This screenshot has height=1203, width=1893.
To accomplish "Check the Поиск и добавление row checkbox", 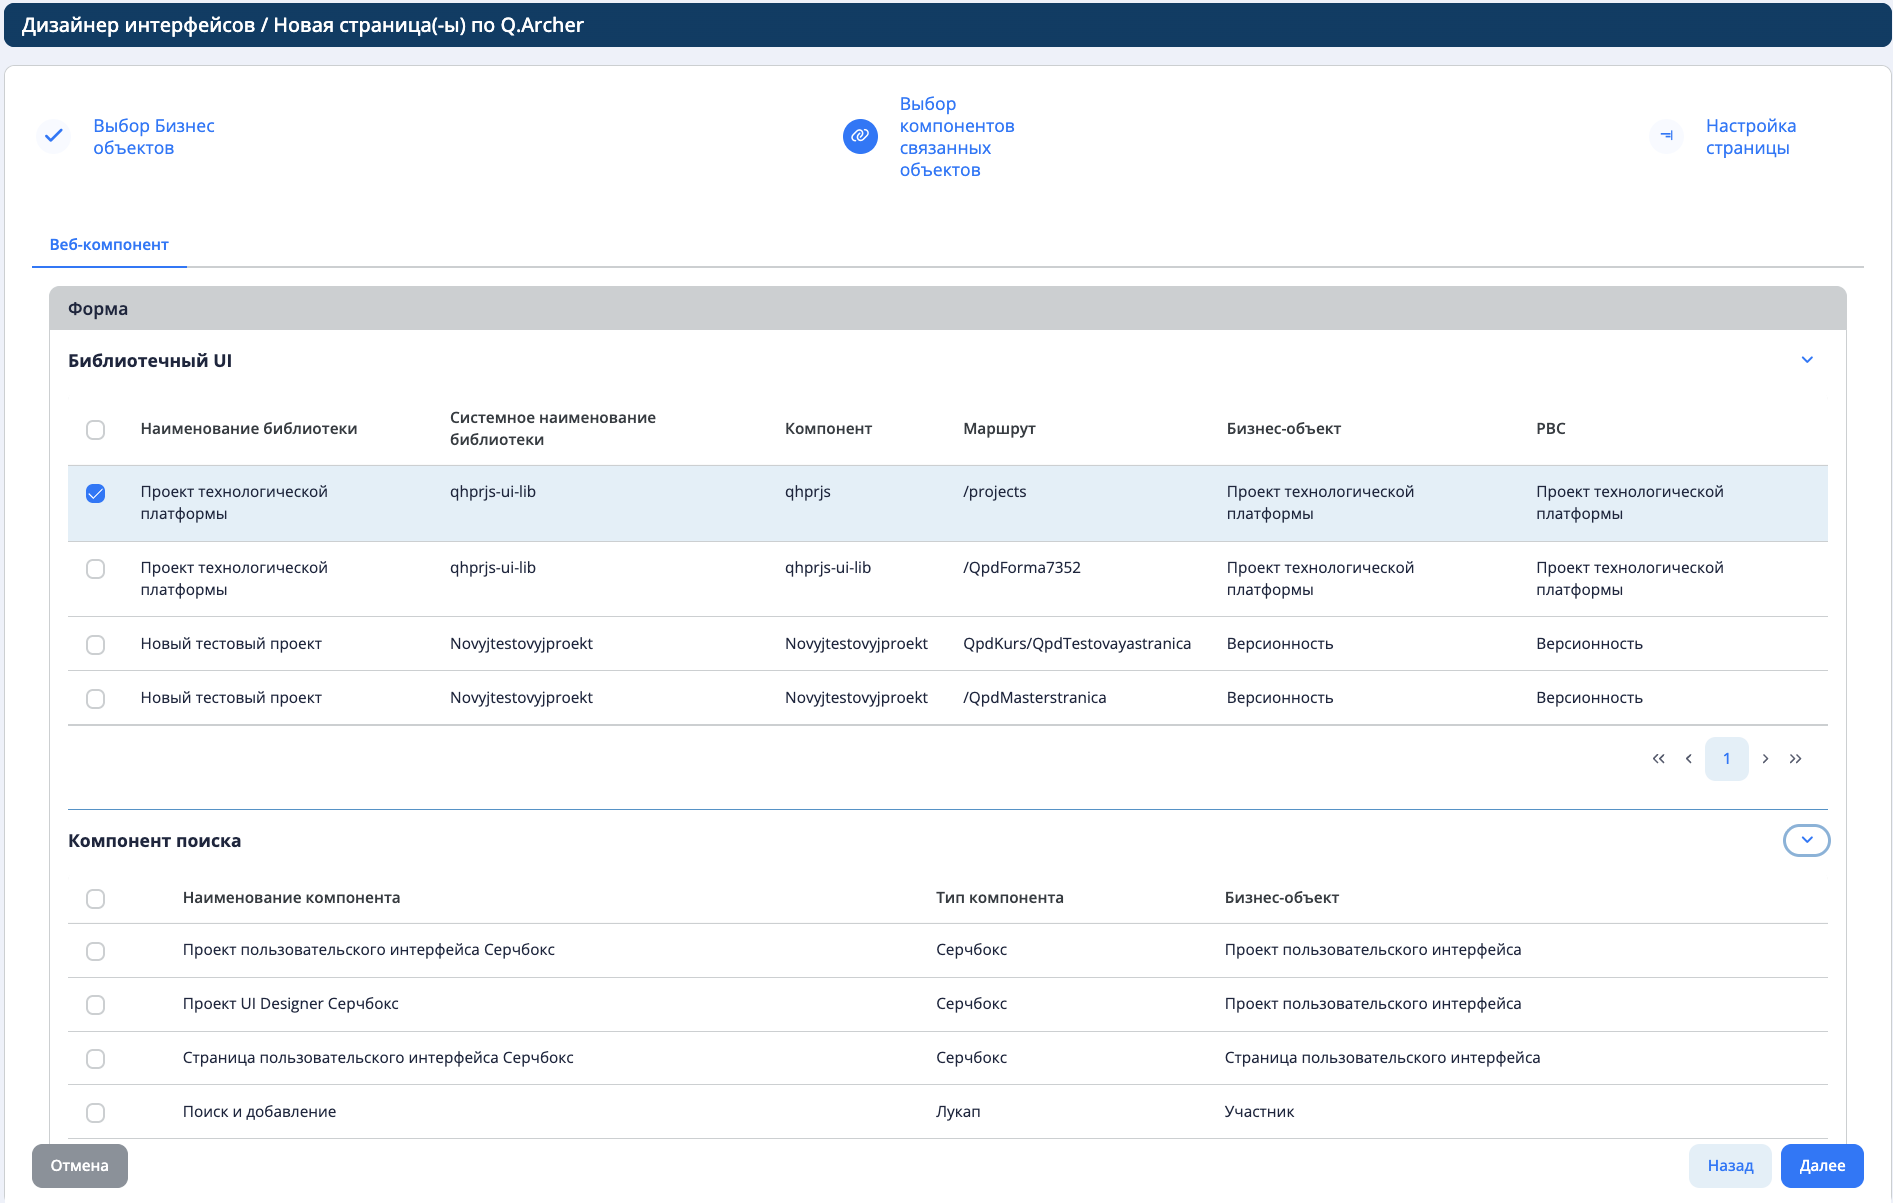I will pos(96,1113).
